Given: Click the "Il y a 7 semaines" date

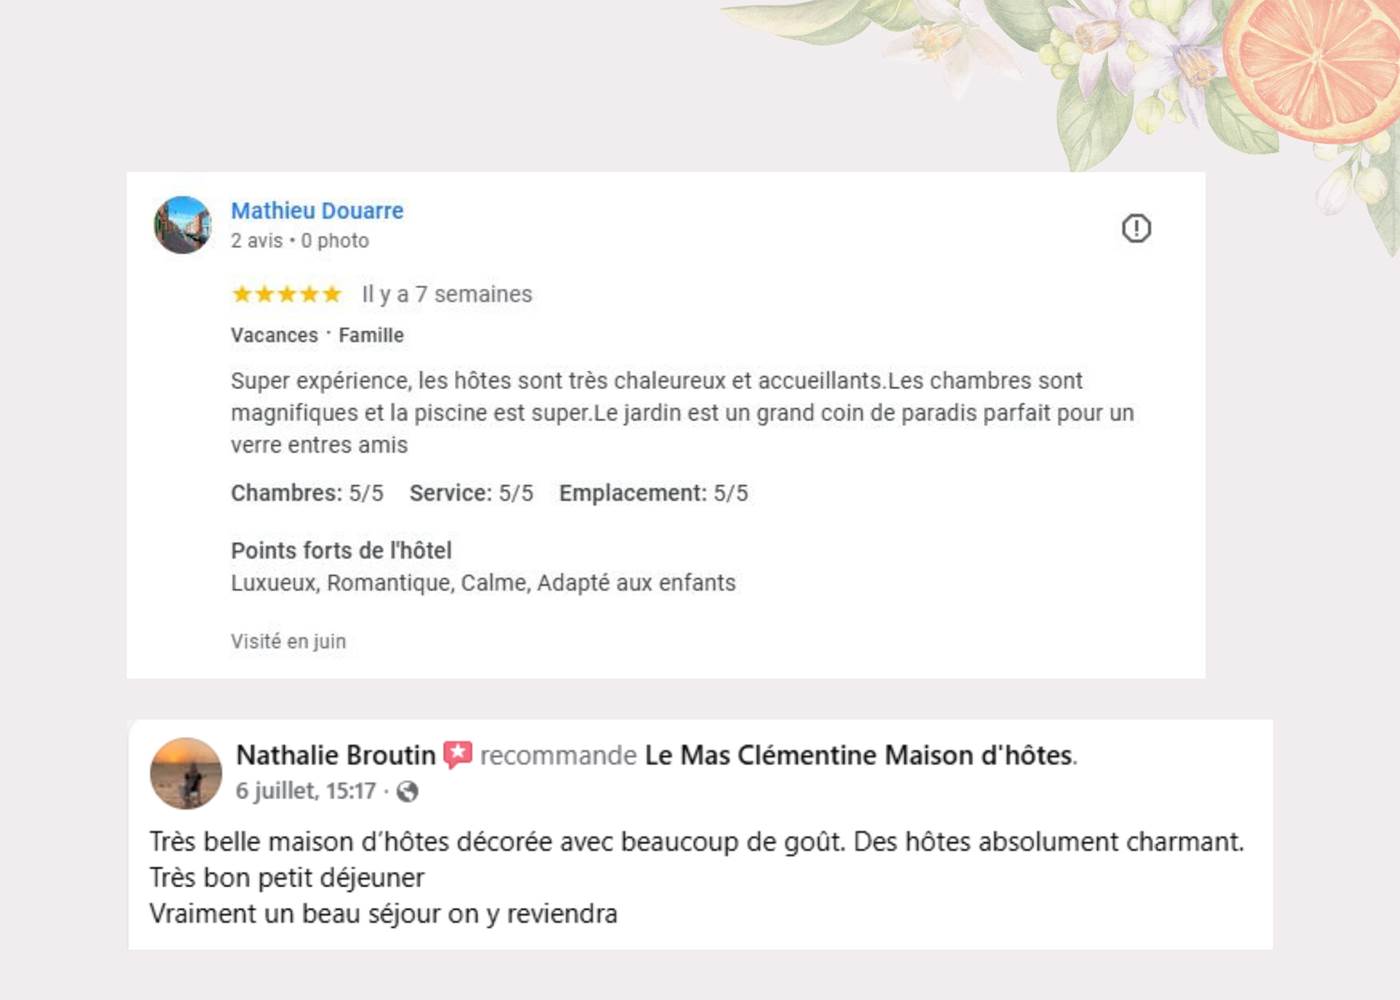Looking at the screenshot, I should 447,294.
